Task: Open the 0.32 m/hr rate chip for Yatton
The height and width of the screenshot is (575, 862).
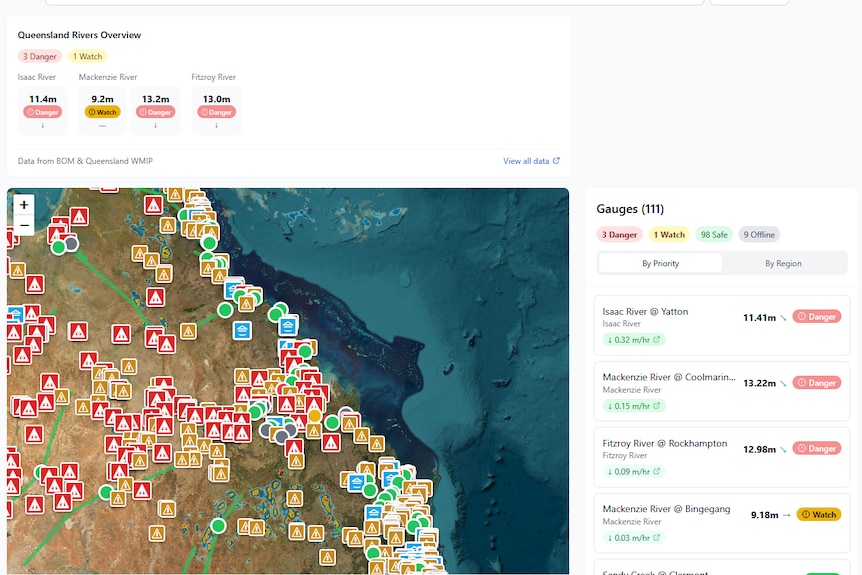Action: click(634, 340)
